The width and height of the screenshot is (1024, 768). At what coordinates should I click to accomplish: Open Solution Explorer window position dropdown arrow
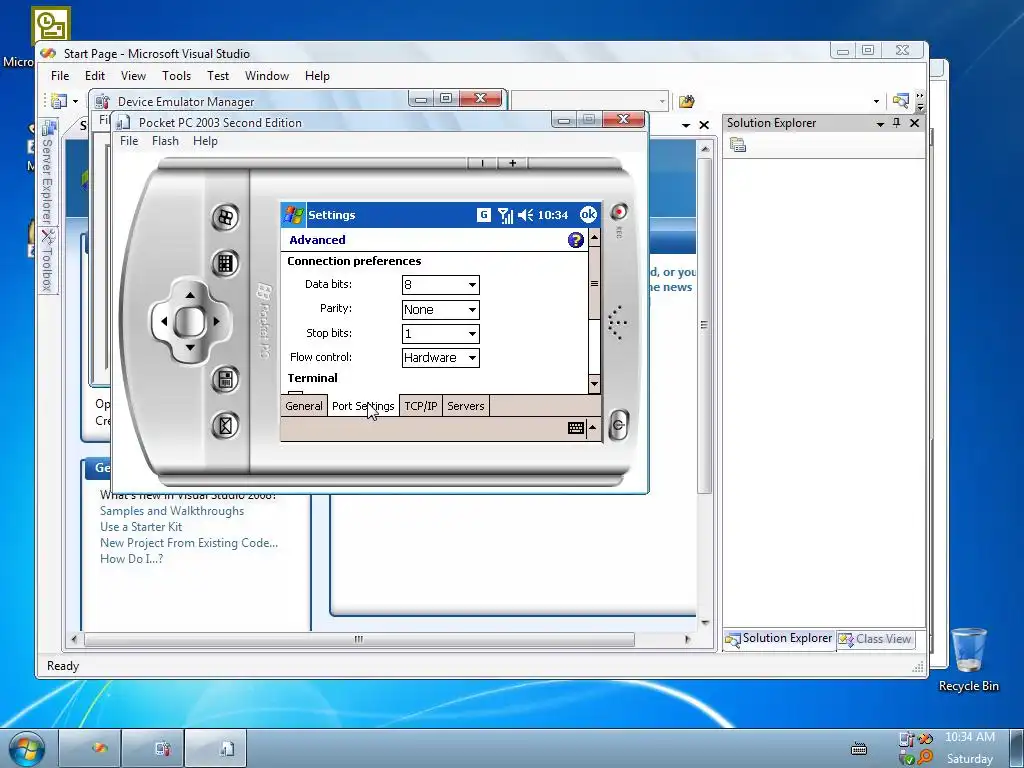point(880,123)
